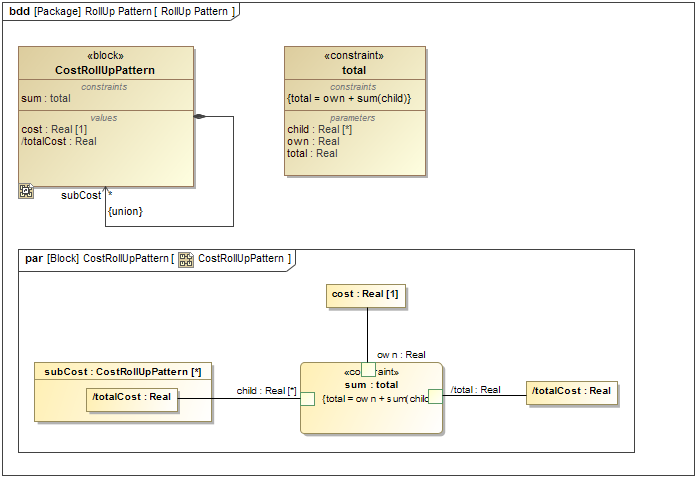
Task: Click the parametric diagram icon on CostRollUpPattern block
Action: (x=26, y=190)
